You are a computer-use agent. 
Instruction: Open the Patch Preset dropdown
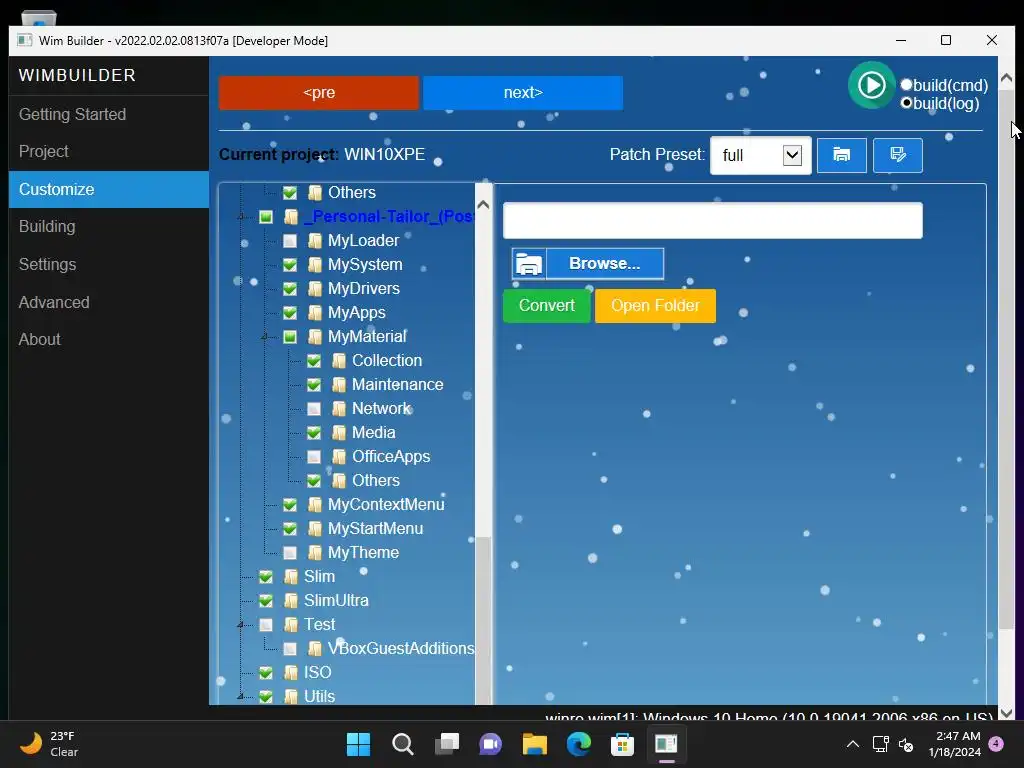coord(792,155)
